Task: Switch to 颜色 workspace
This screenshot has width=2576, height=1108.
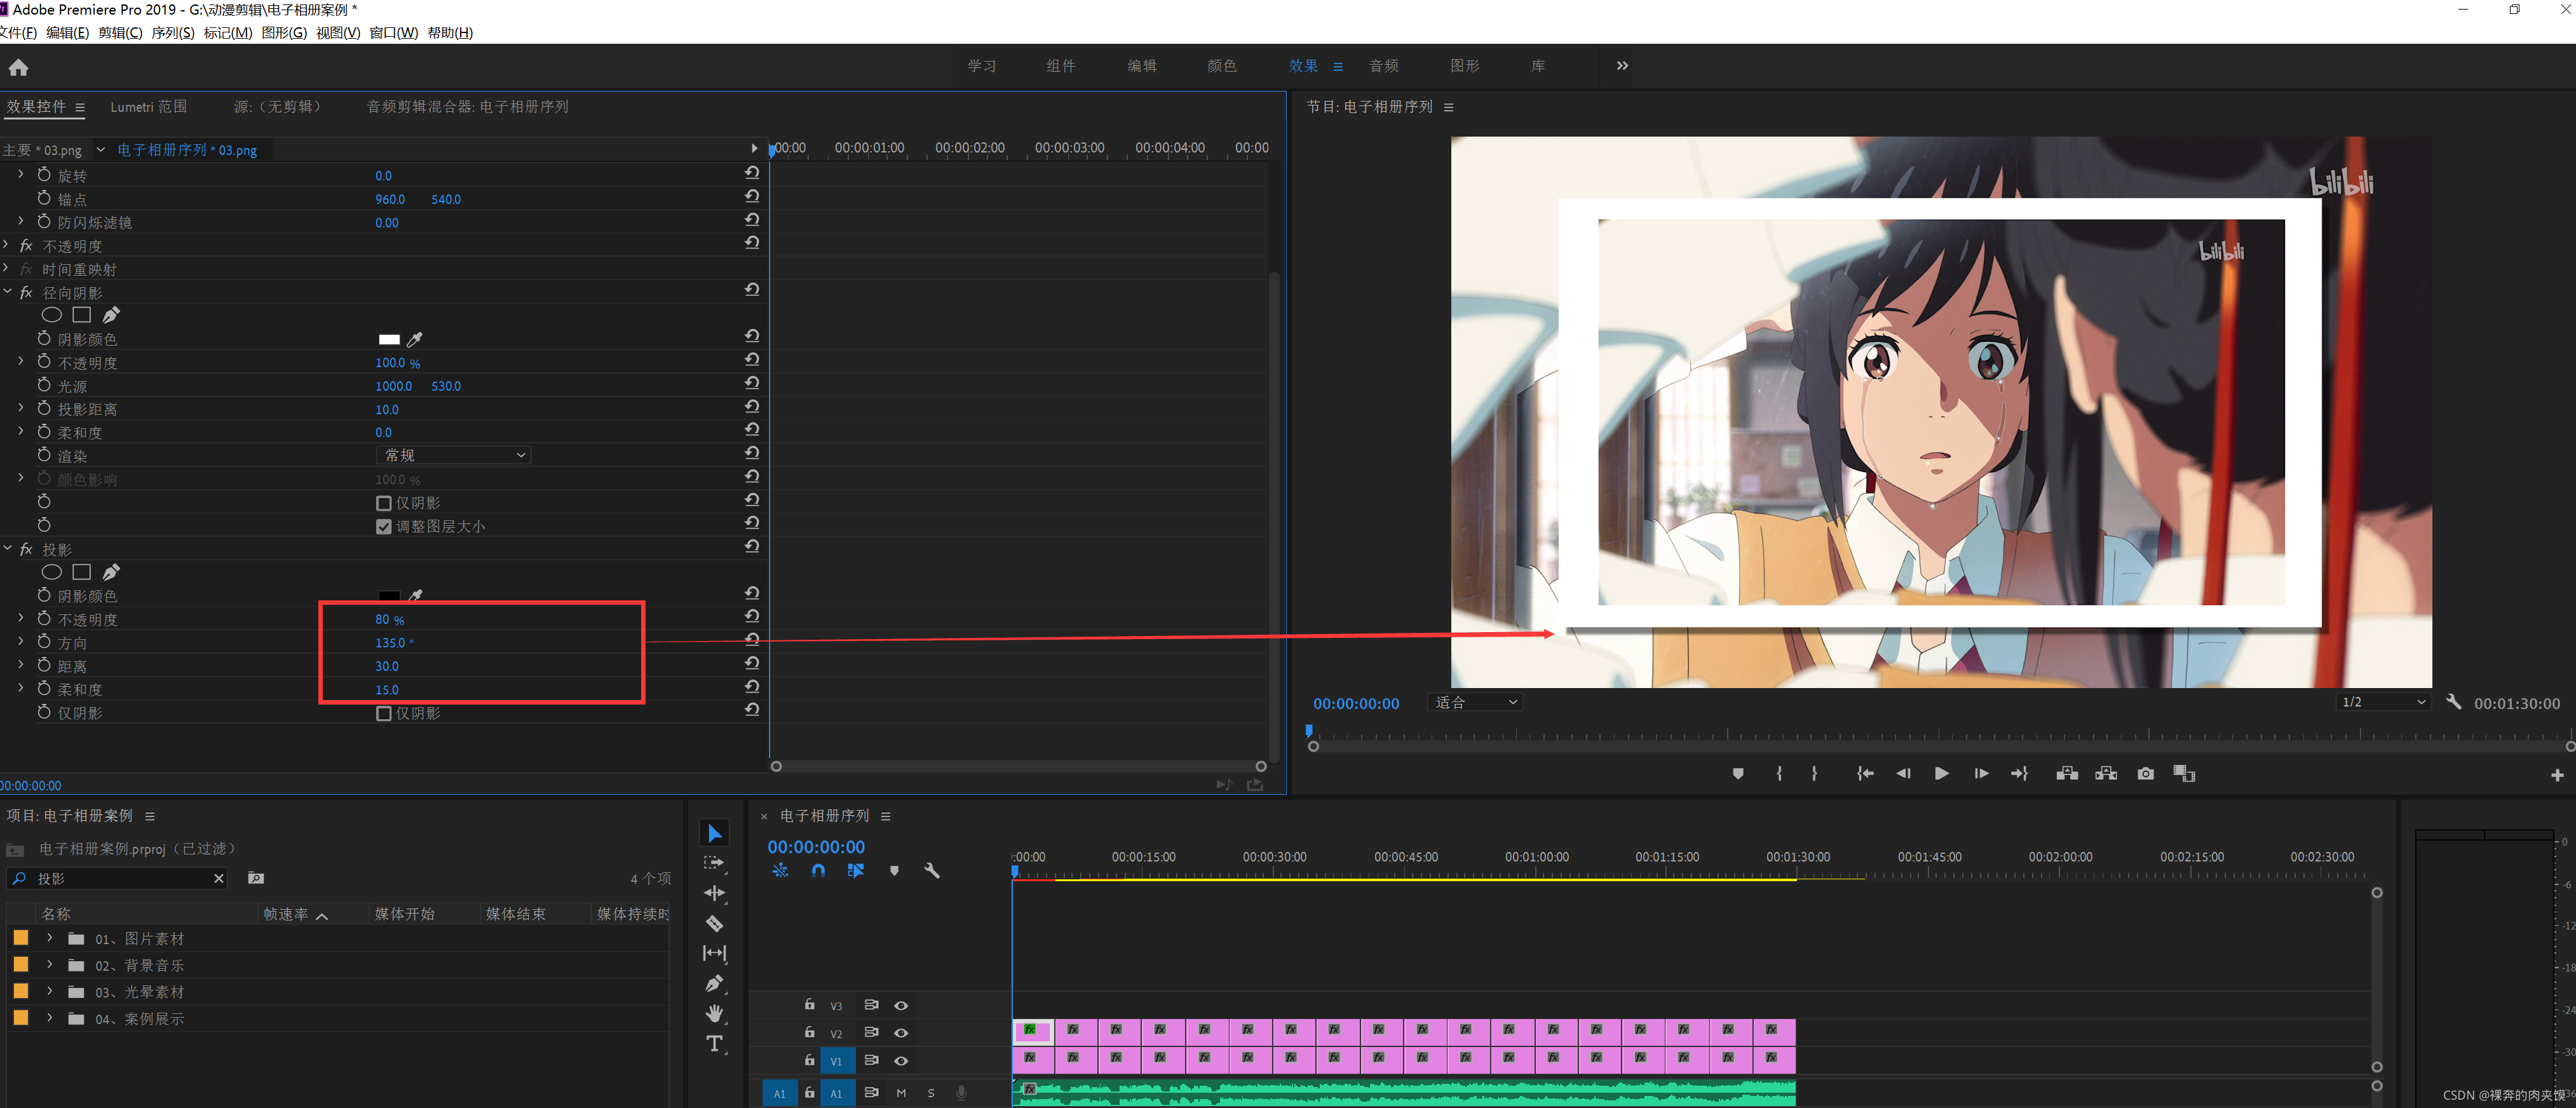Action: coord(1222,66)
